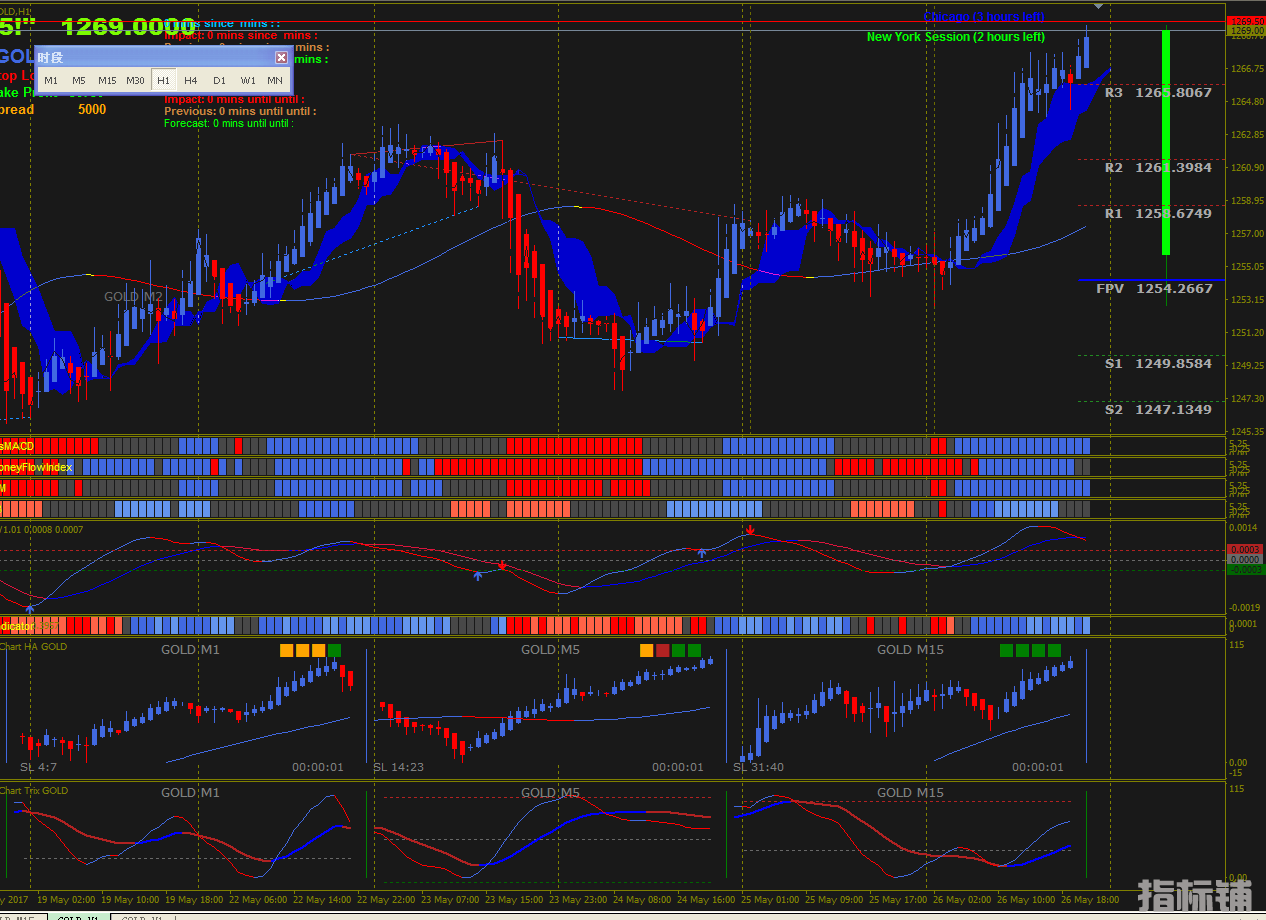Select the M5 timeframe button
The image size is (1266, 920).
[78, 81]
